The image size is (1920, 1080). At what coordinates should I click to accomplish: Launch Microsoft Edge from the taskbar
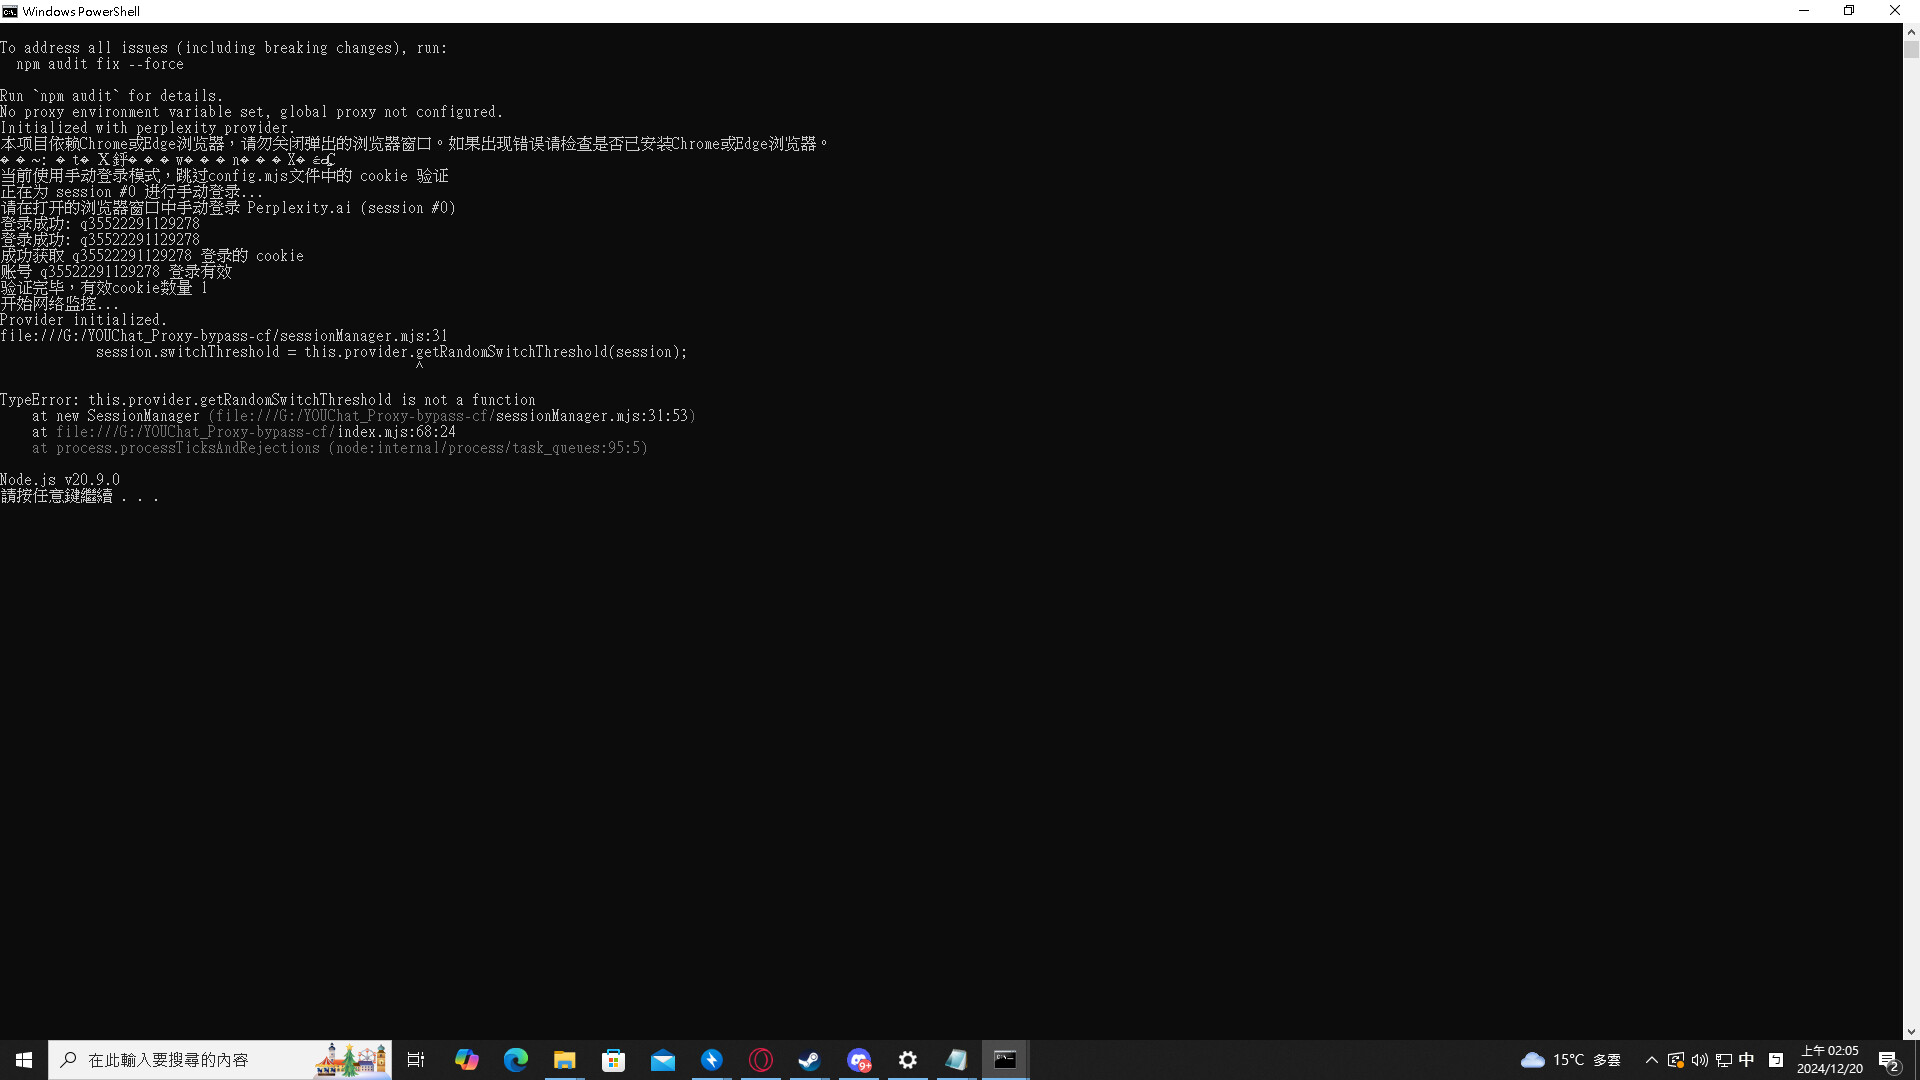[x=516, y=1060]
